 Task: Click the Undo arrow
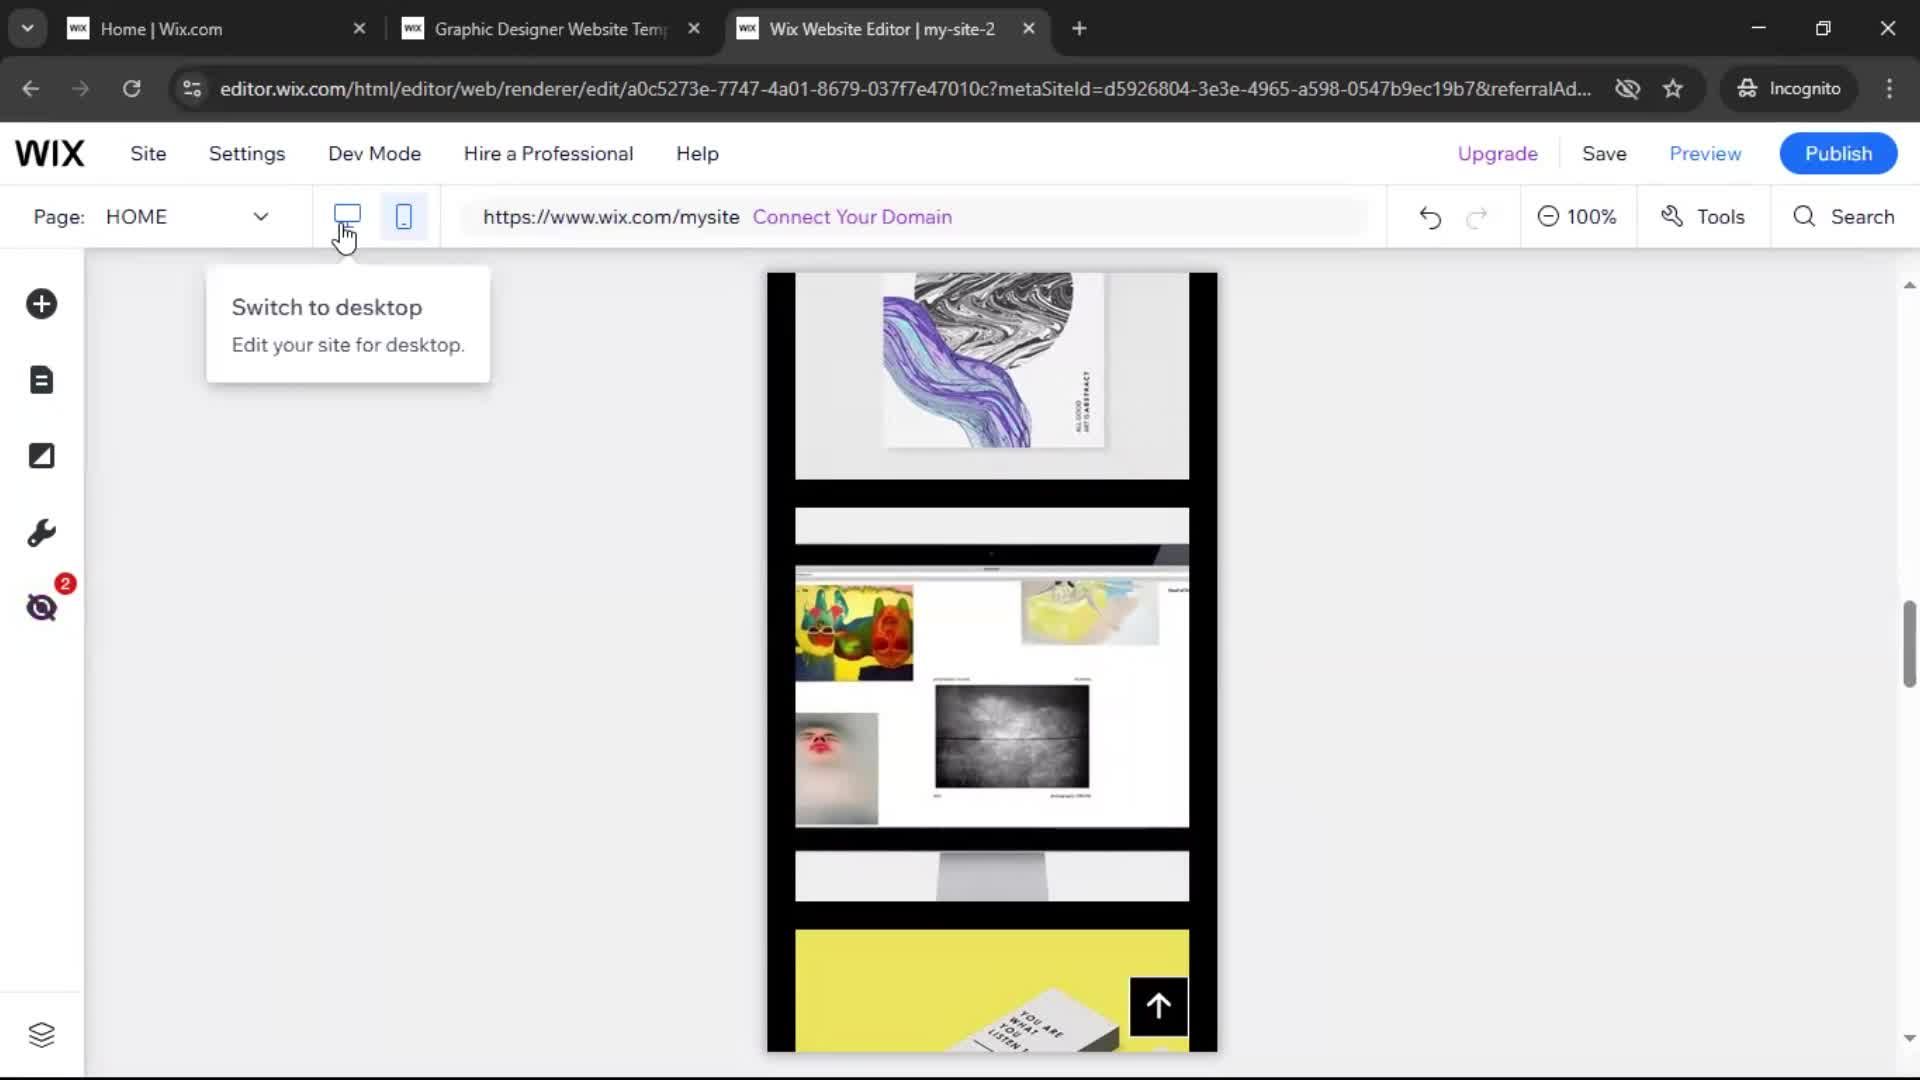click(x=1430, y=217)
